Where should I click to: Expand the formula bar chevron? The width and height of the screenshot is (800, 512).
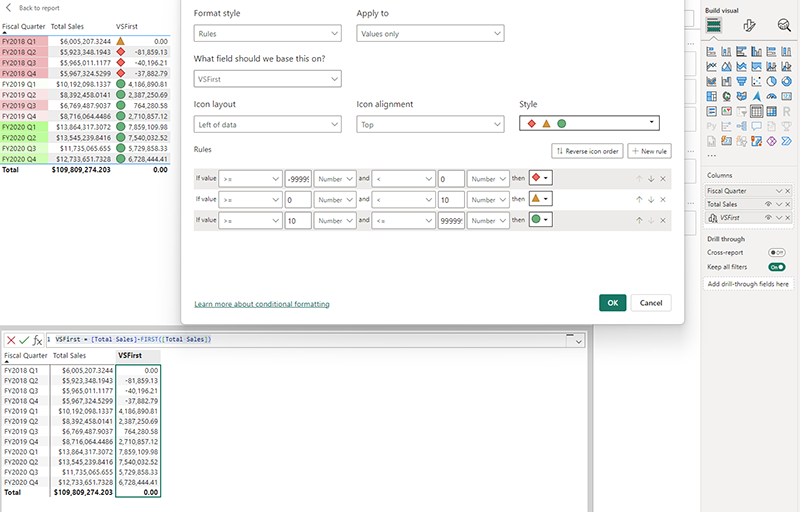point(579,342)
